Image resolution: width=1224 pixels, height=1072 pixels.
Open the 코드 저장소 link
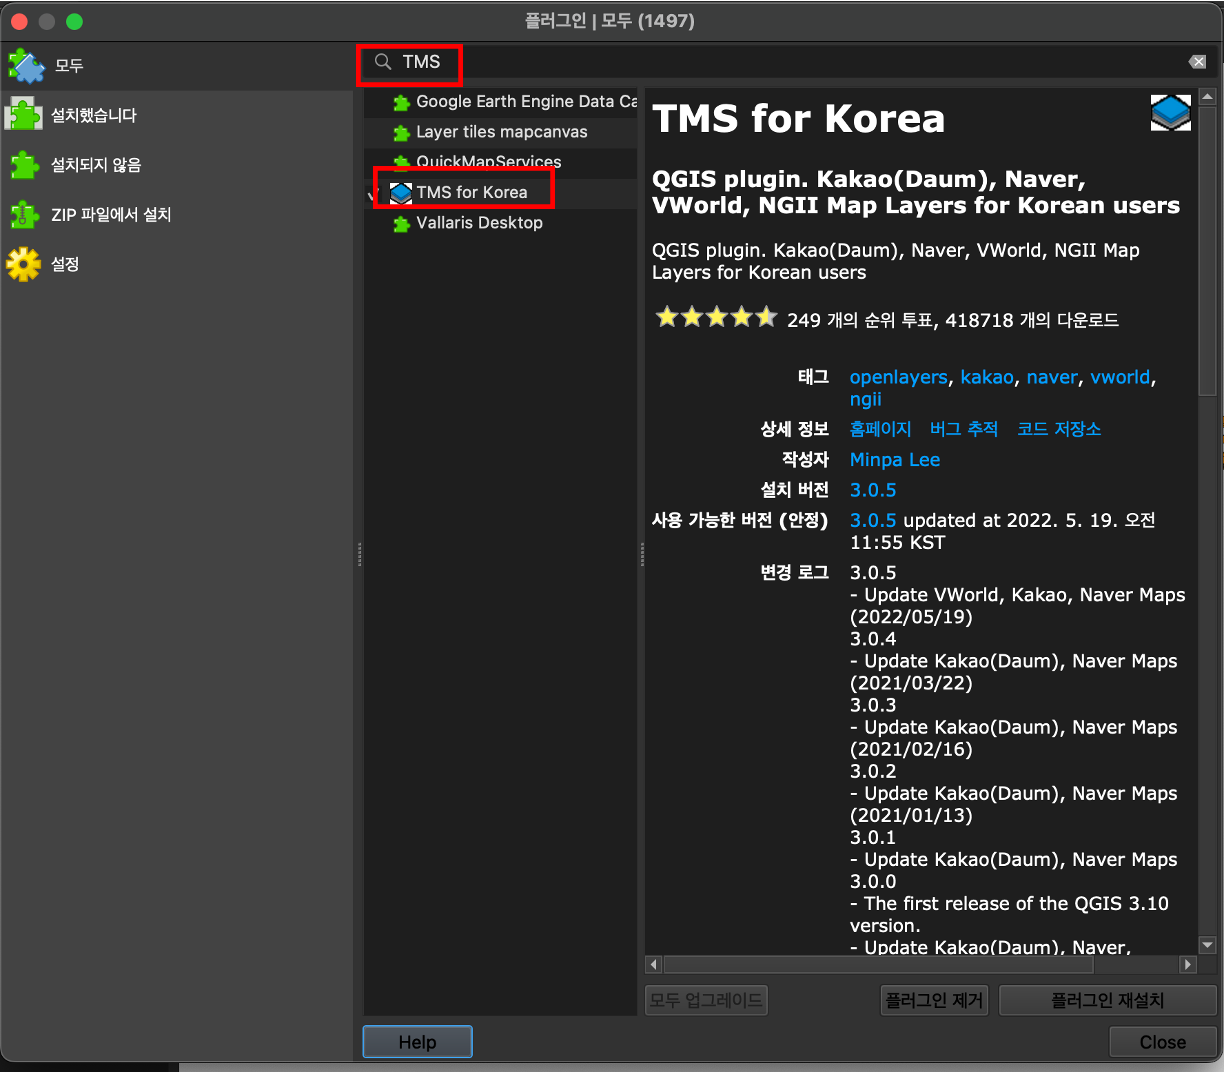coord(1059,429)
